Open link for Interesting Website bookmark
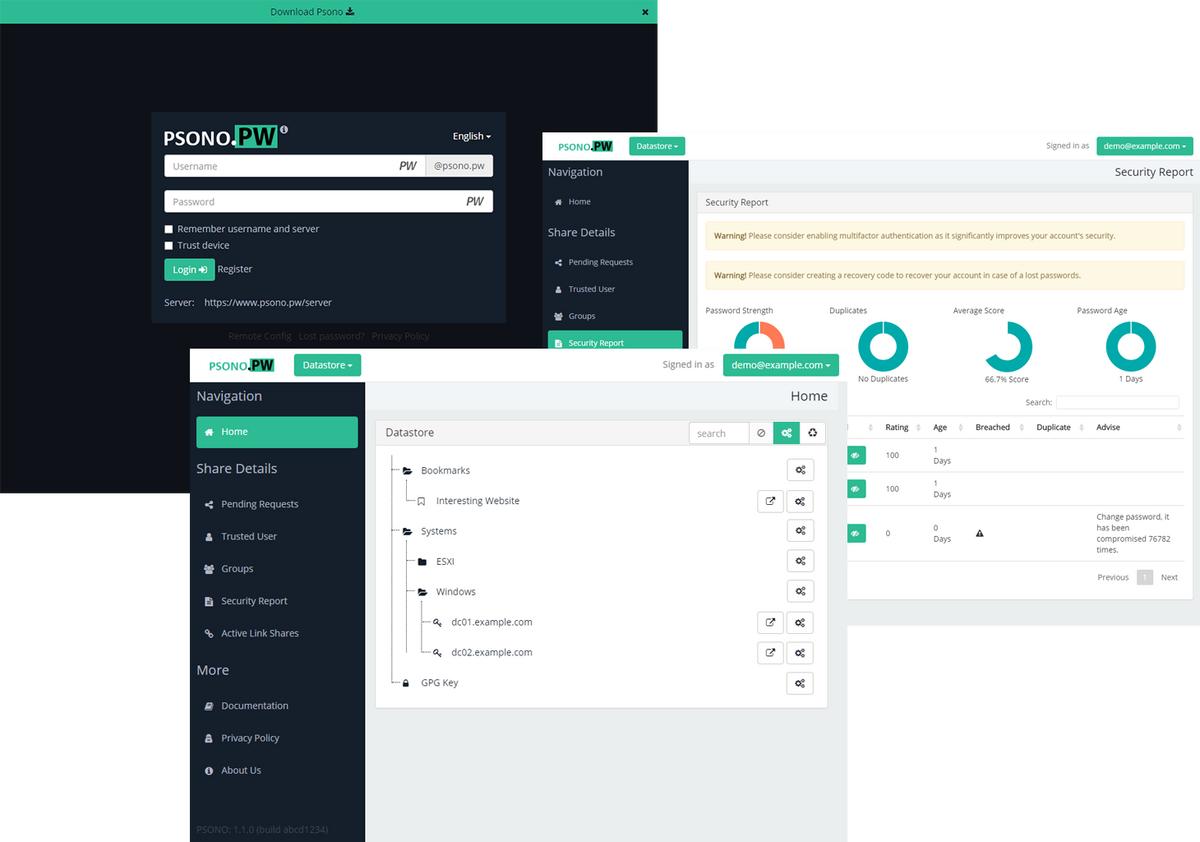This screenshot has height=842, width=1200. (x=770, y=501)
